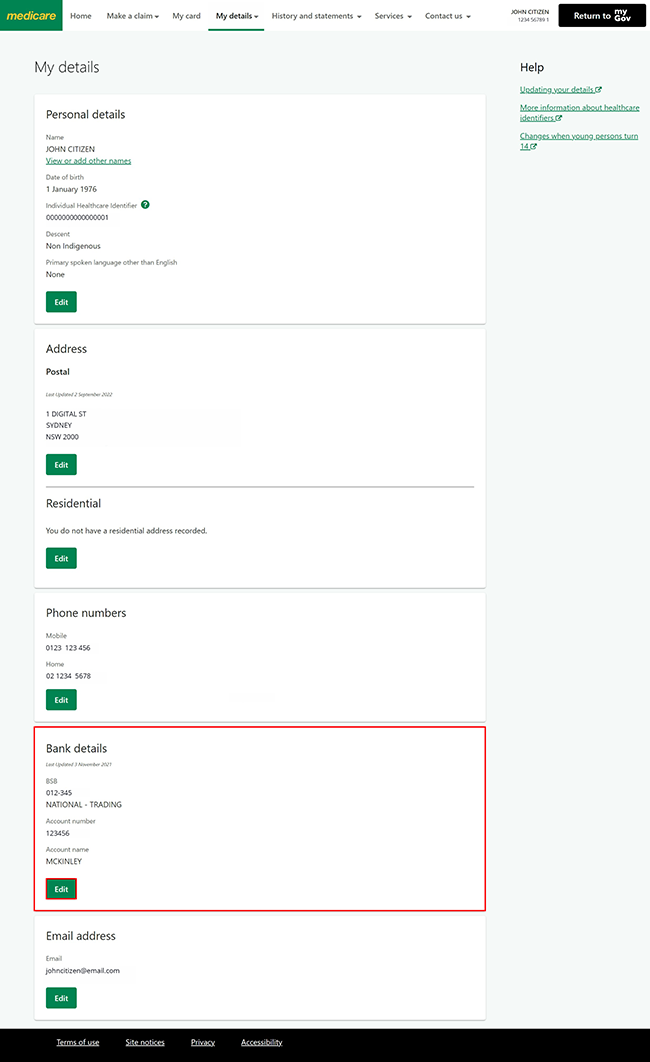Edit the Phone numbers section

pyautogui.click(x=61, y=700)
